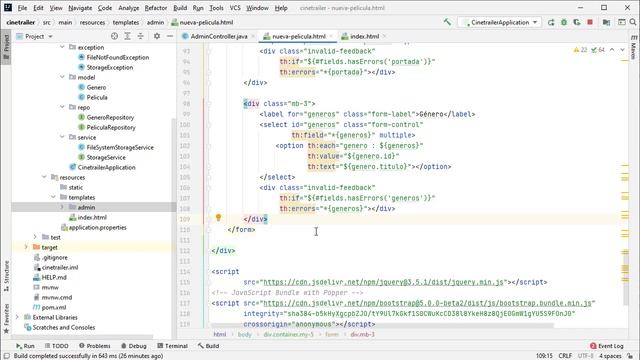Viewport: 640px width, 360px height.
Task: Open the Terminal tool window
Action: (x=173, y=346)
